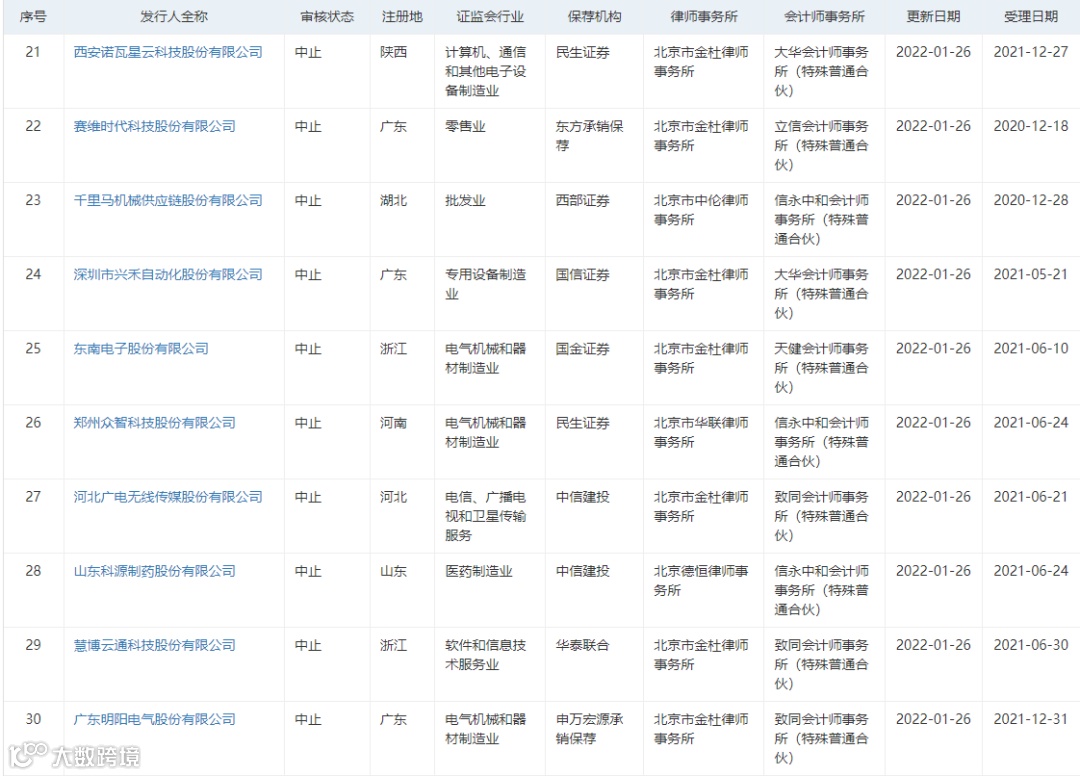Click the 更新日期 column header
This screenshot has width=1080, height=776.
pos(933,17)
